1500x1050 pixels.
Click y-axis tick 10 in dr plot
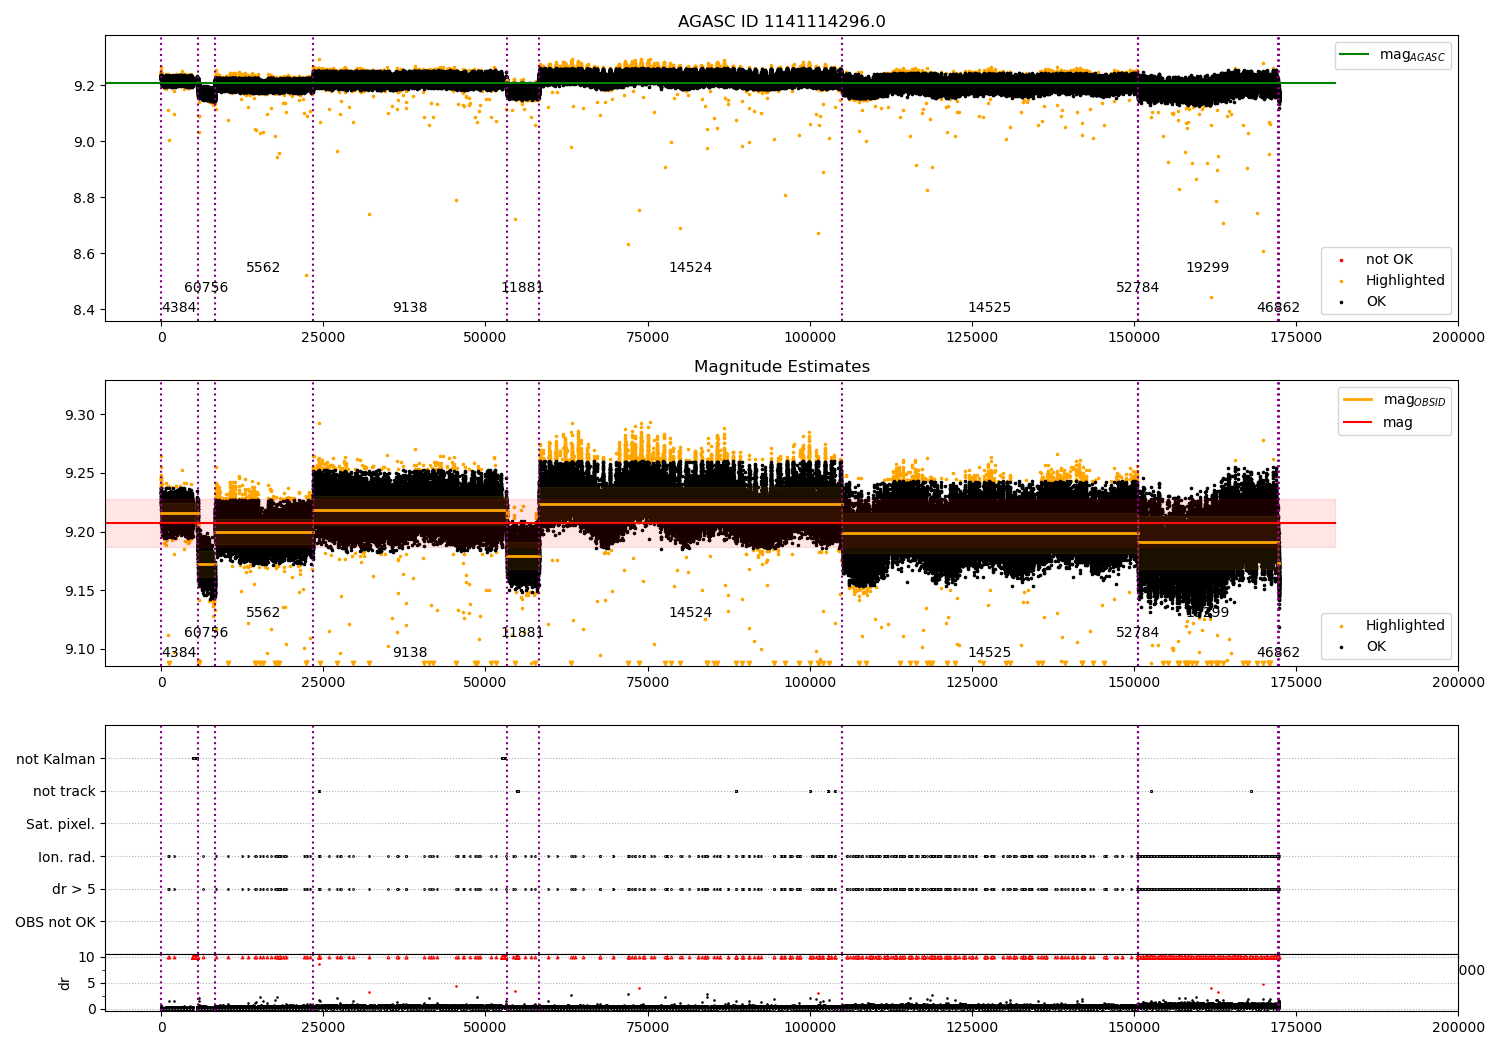point(87,958)
